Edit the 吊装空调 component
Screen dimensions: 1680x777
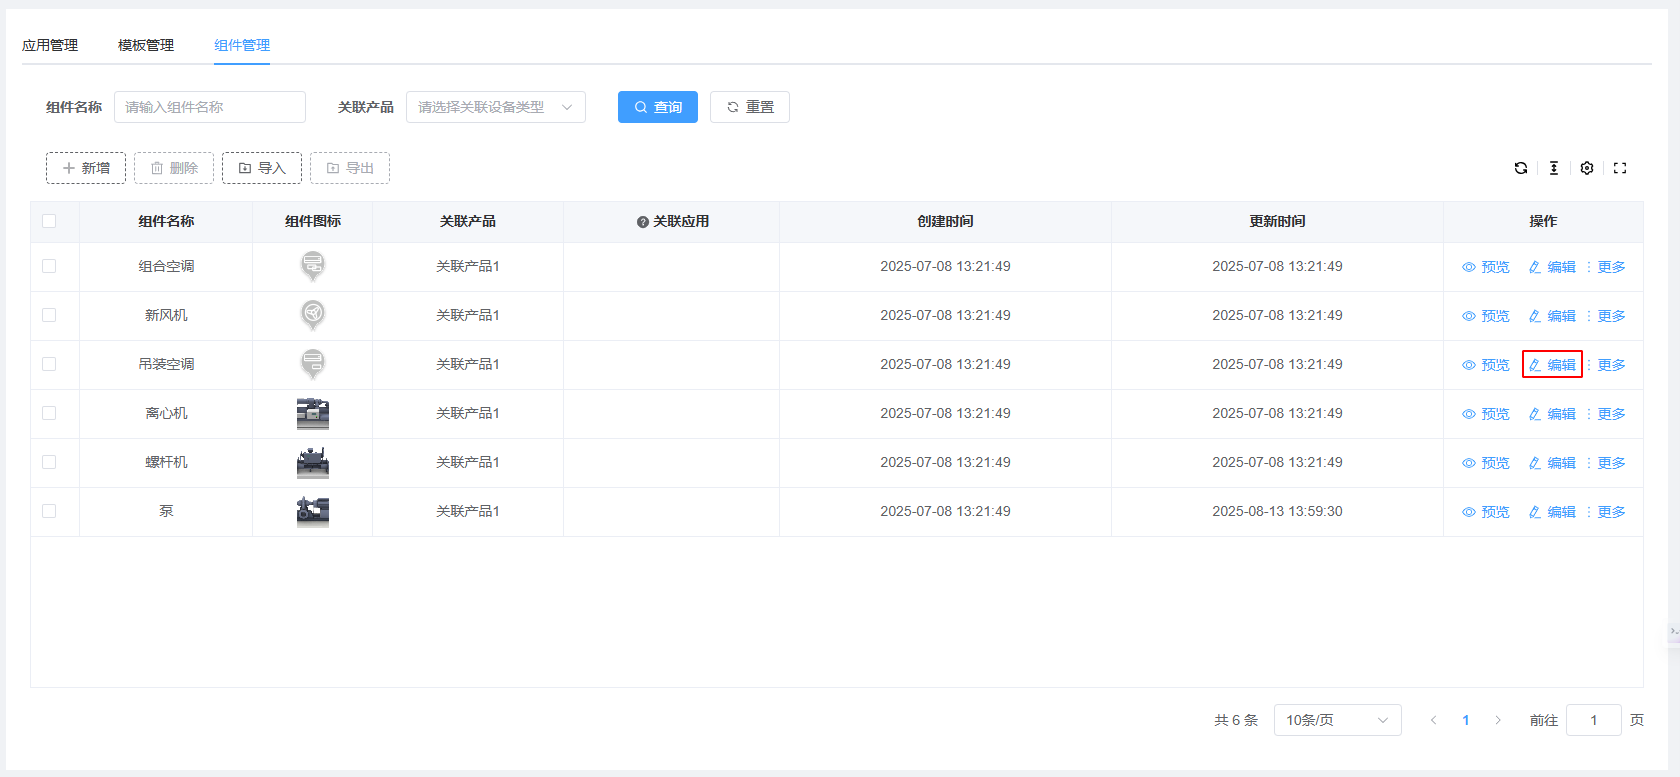point(1552,365)
